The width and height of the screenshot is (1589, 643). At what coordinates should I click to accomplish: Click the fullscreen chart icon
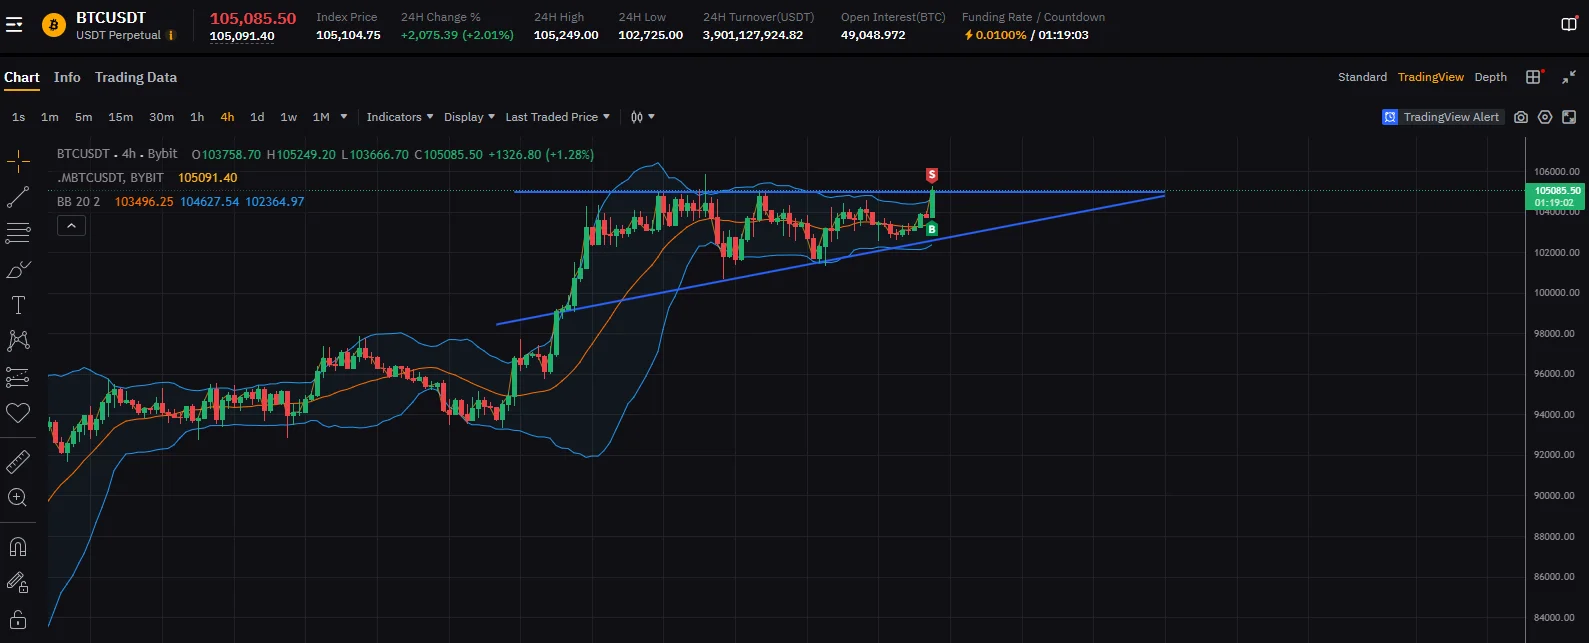point(1569,117)
